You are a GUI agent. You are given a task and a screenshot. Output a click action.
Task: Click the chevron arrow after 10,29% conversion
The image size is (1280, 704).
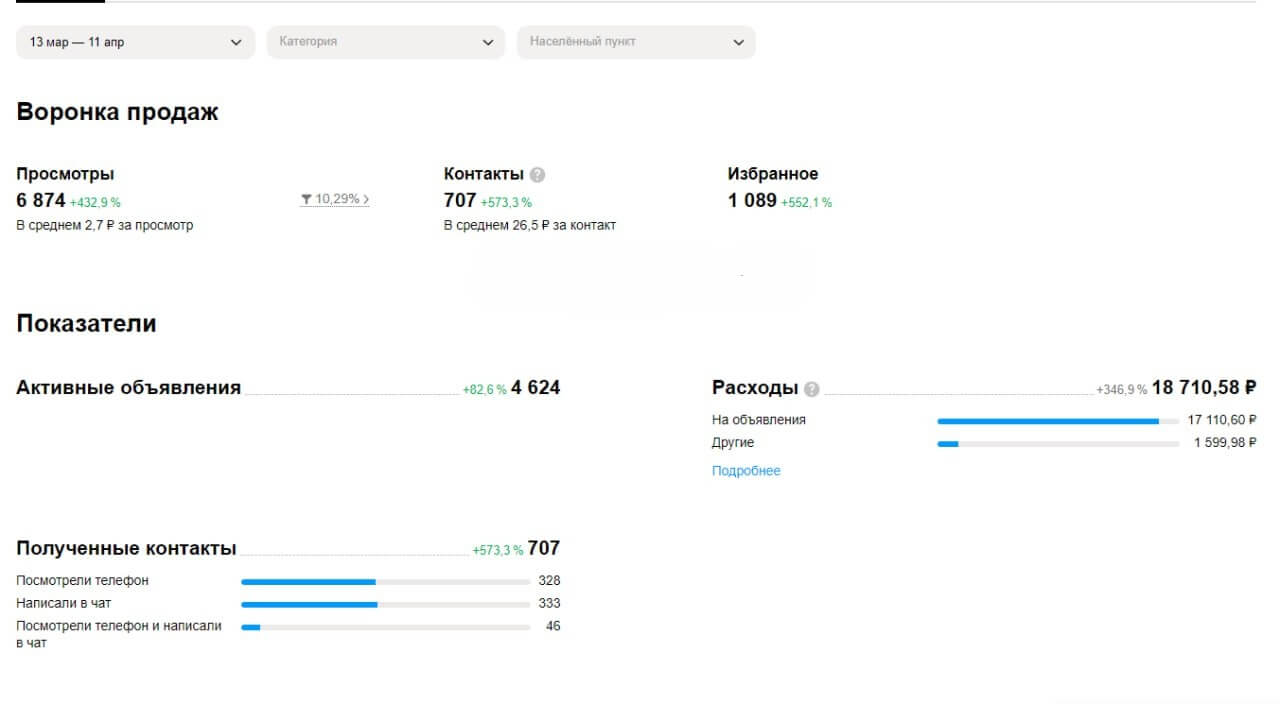[366, 200]
